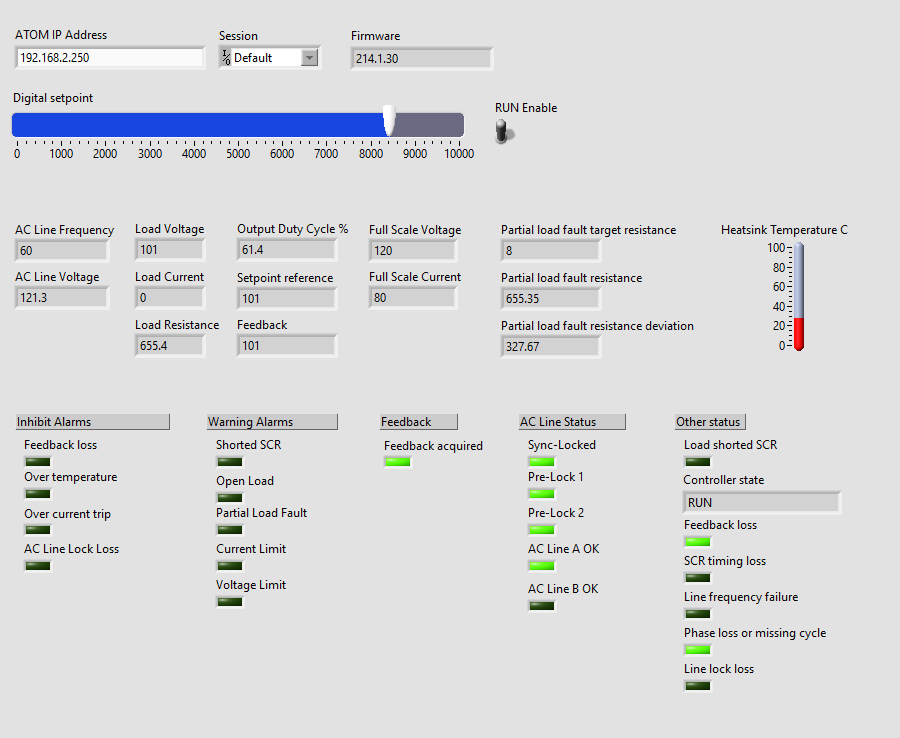Image resolution: width=900 pixels, height=738 pixels.
Task: Click the Phase loss or missing cycle LED
Action: [x=697, y=649]
